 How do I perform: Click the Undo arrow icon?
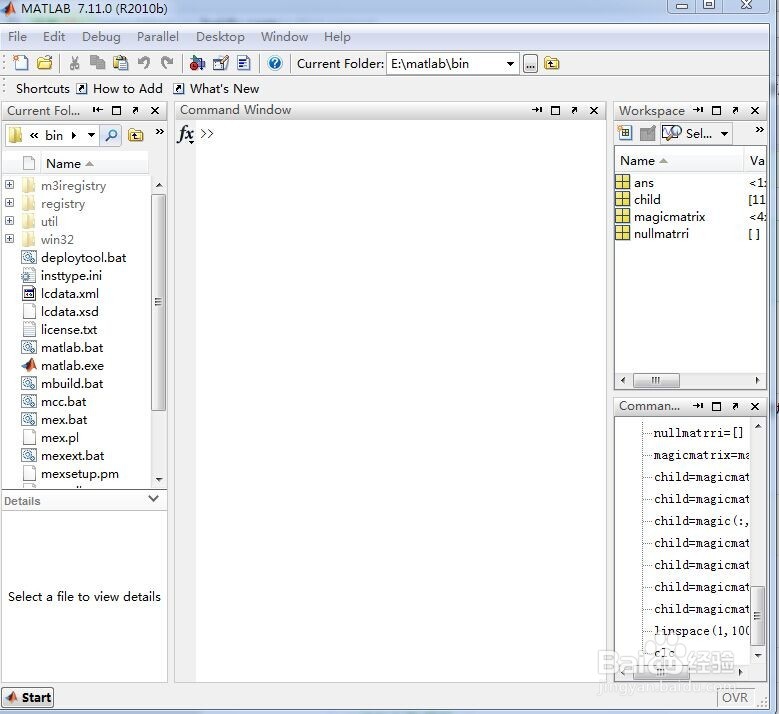(144, 63)
